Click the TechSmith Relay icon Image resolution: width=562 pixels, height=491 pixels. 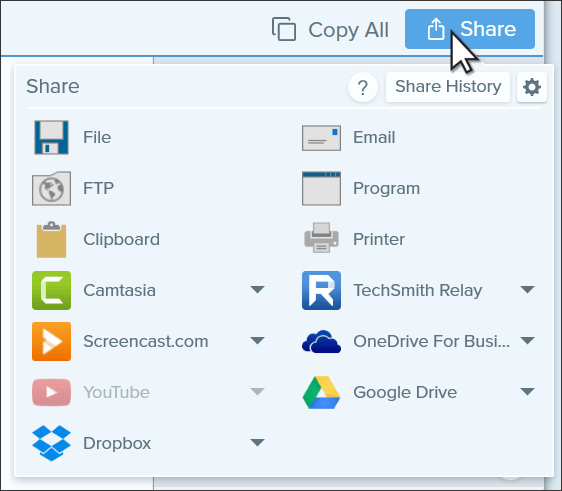(x=321, y=290)
